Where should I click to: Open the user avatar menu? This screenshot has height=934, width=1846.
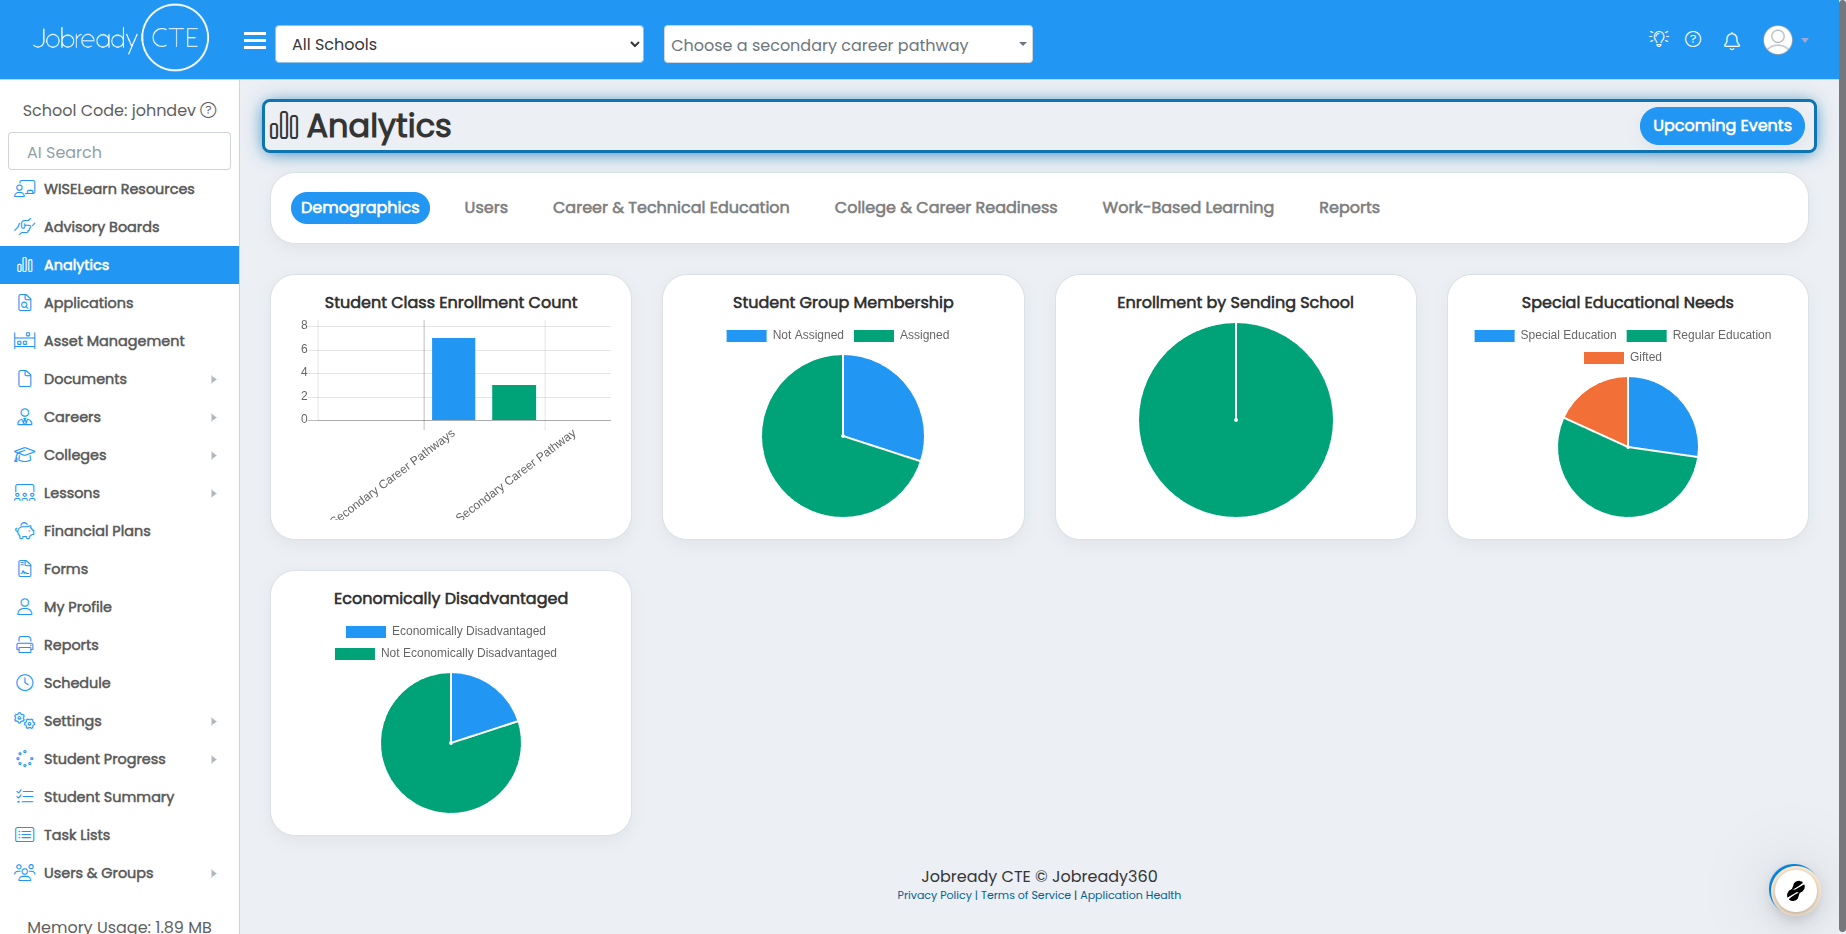click(1786, 40)
